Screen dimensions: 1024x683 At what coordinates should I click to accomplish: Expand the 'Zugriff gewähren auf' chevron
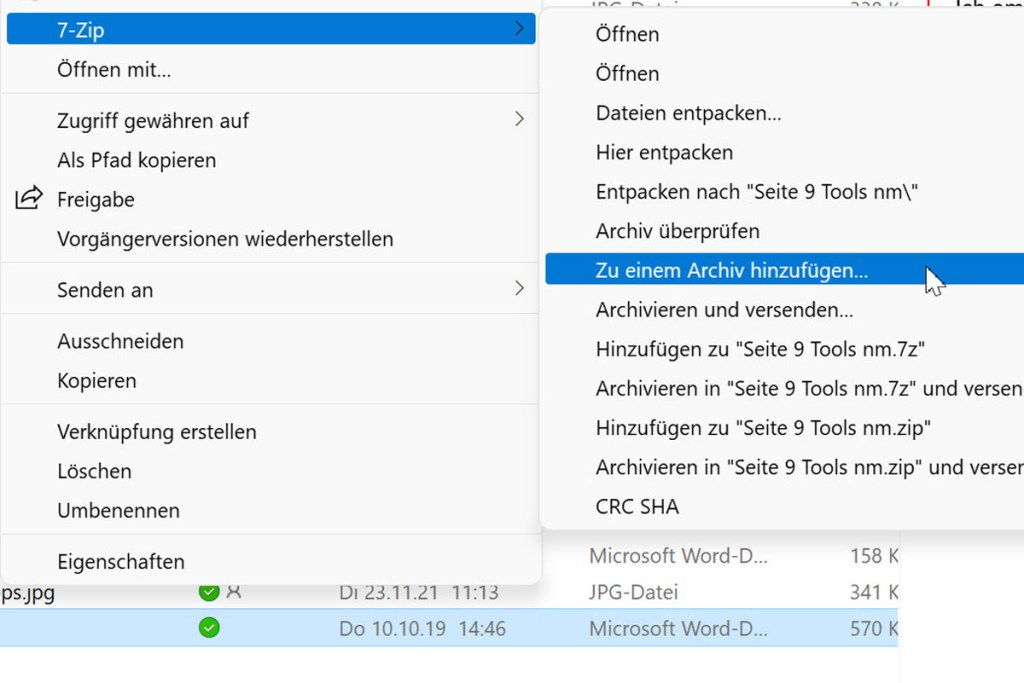(x=519, y=119)
